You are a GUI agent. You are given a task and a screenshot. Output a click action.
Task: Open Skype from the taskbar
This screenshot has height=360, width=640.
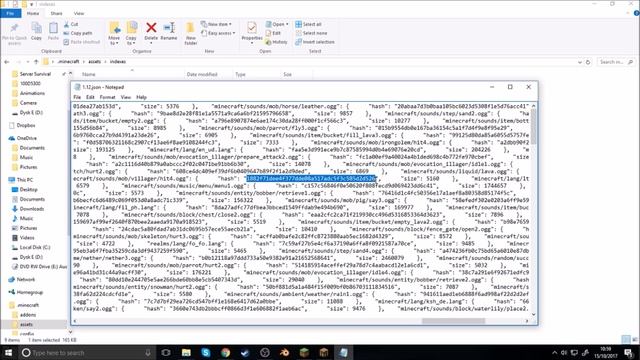click(x=206, y=353)
